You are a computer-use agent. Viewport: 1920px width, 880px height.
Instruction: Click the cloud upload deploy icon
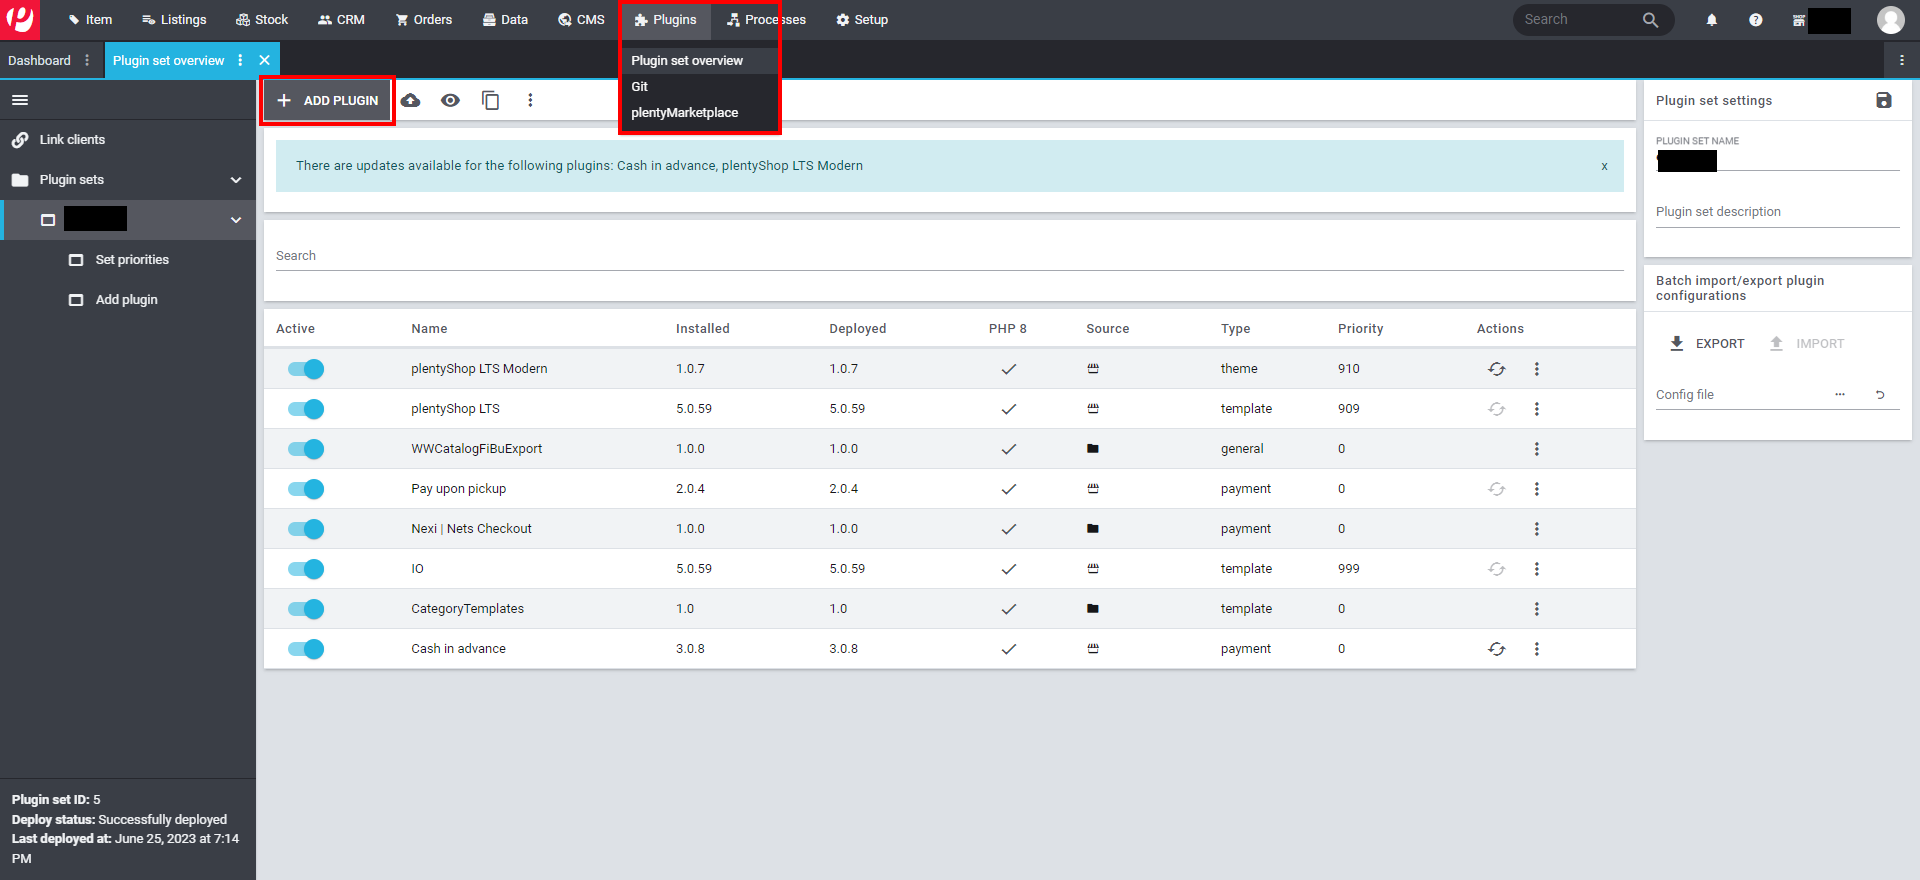[x=410, y=100]
